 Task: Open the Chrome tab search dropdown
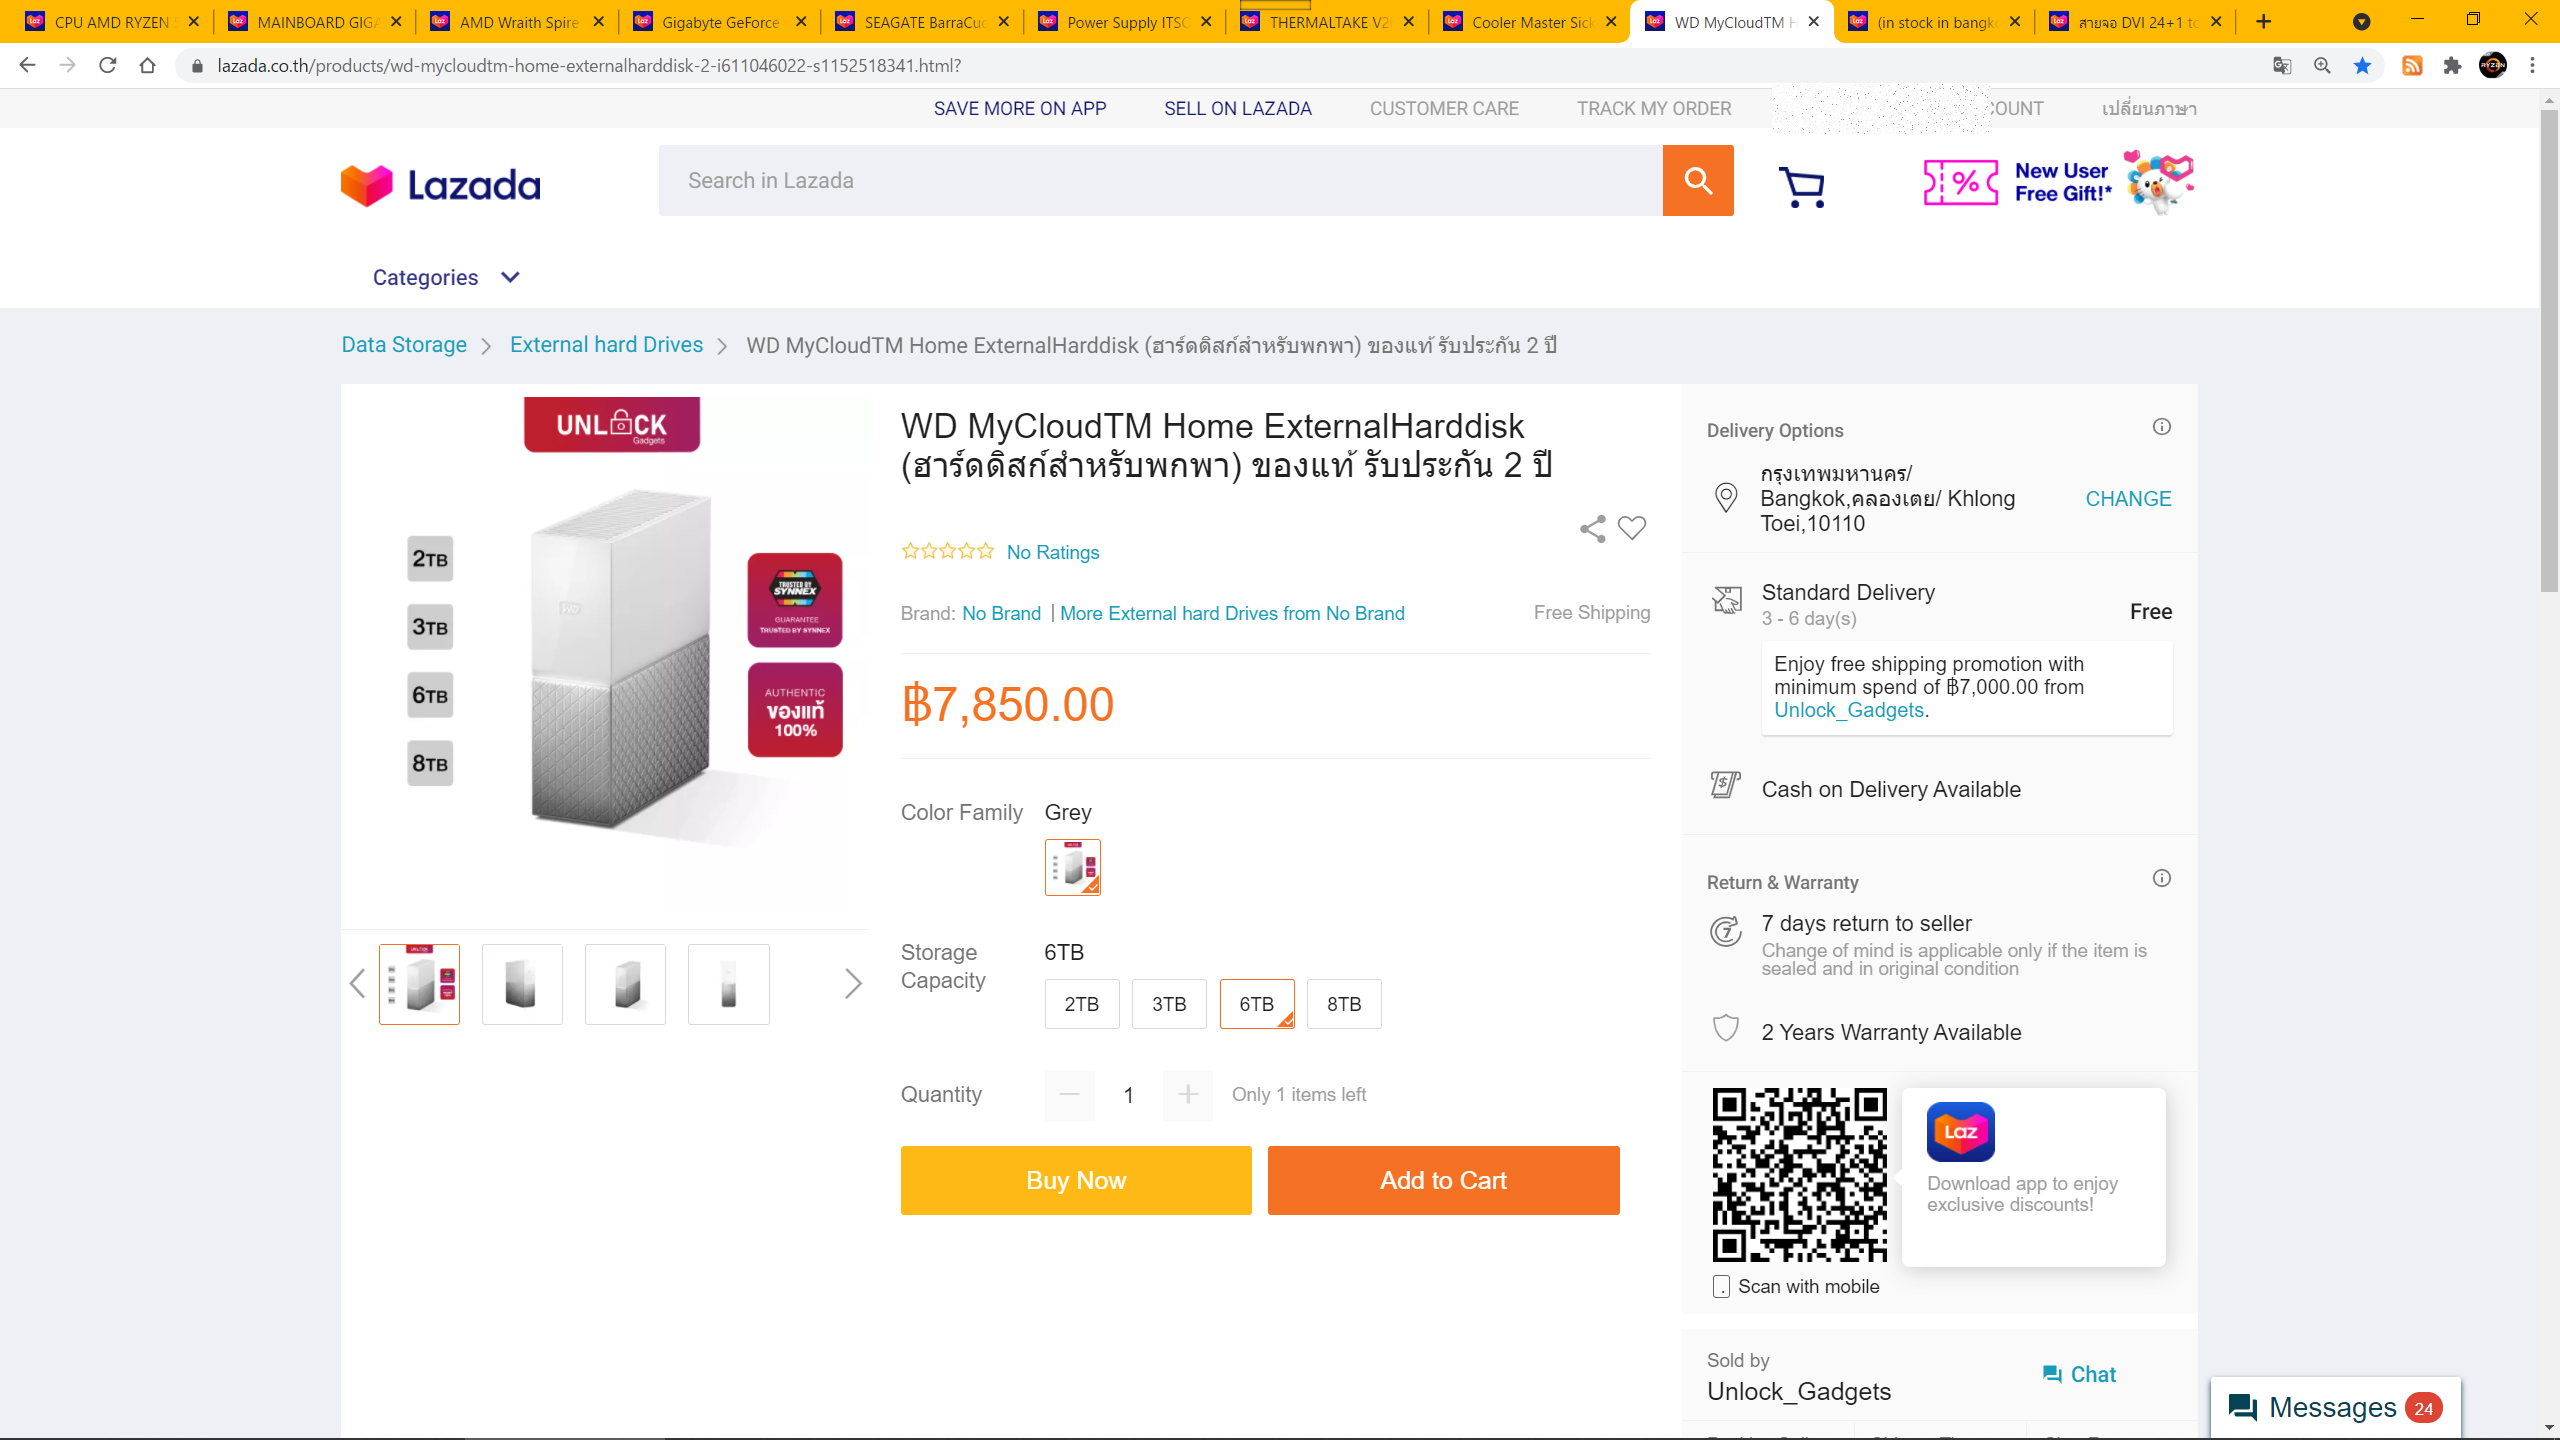coord(2361,22)
